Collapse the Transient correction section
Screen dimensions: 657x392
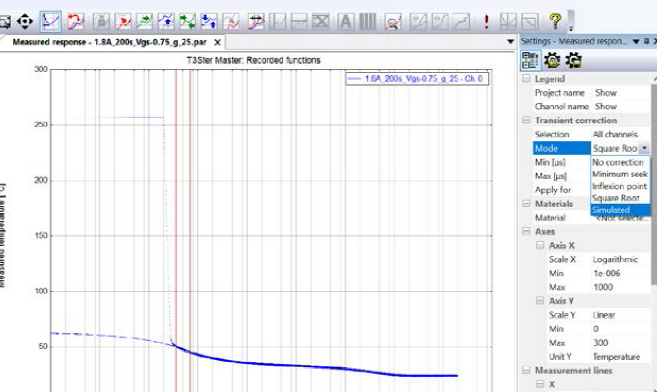[526, 120]
